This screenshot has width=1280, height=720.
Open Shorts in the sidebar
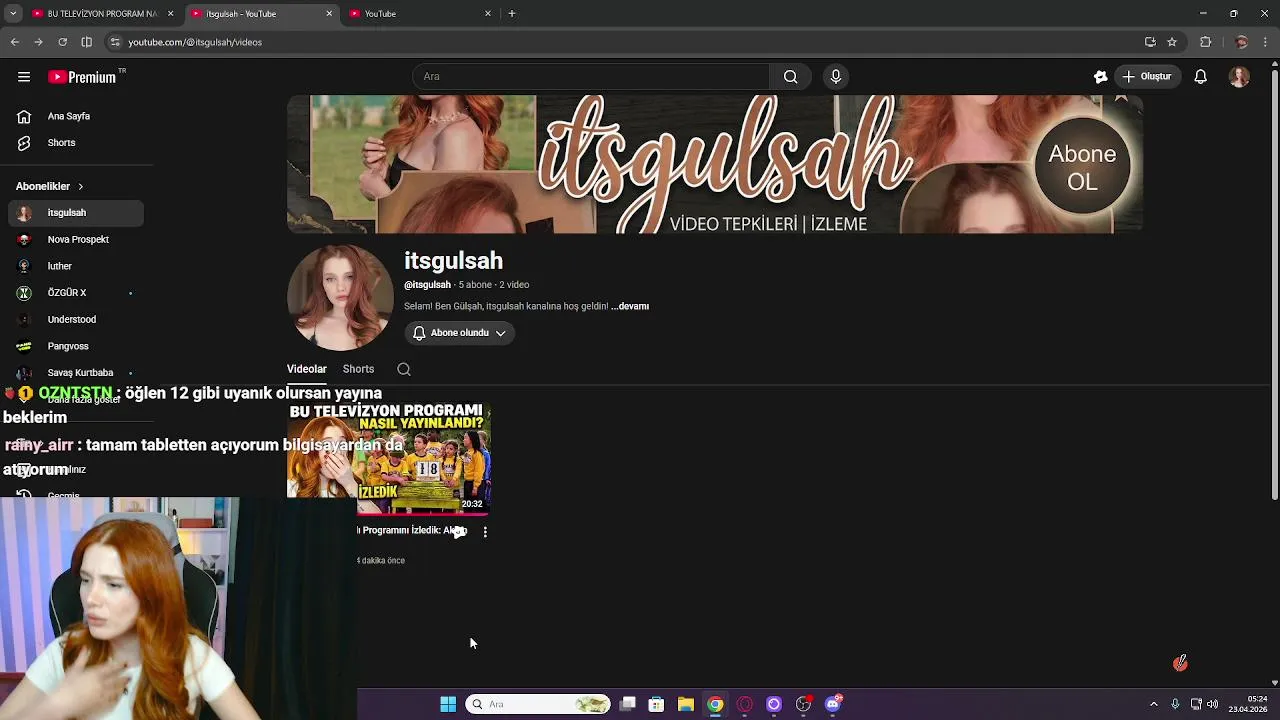pyautogui.click(x=76, y=143)
